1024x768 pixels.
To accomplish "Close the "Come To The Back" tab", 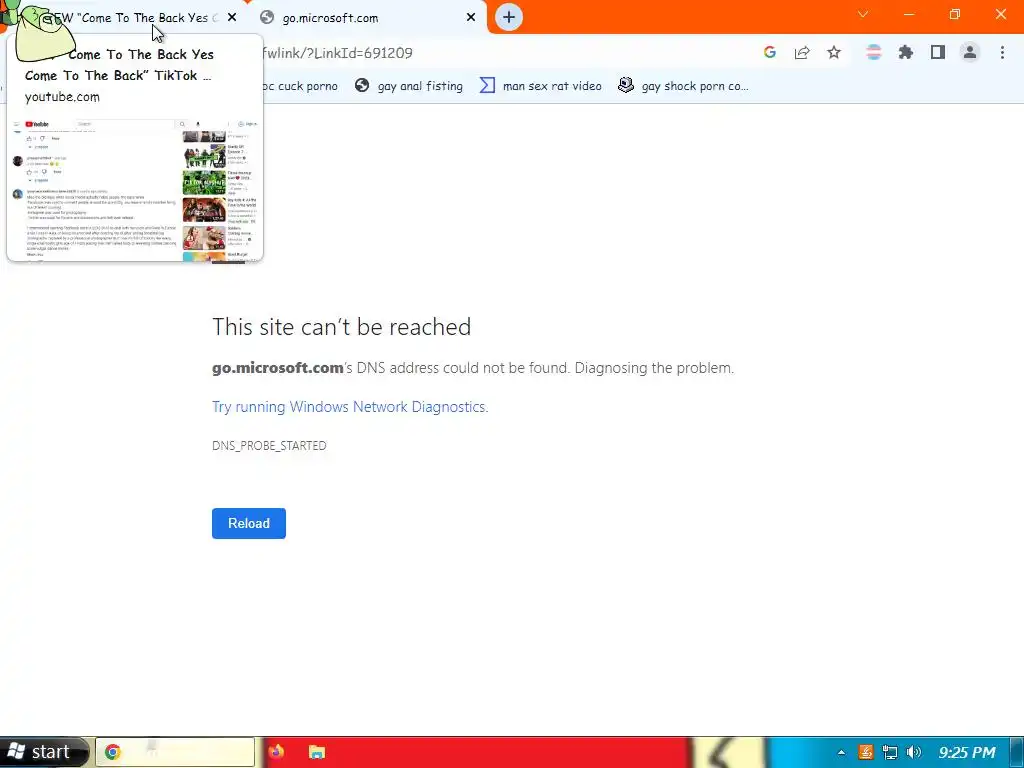I will coord(232,18).
